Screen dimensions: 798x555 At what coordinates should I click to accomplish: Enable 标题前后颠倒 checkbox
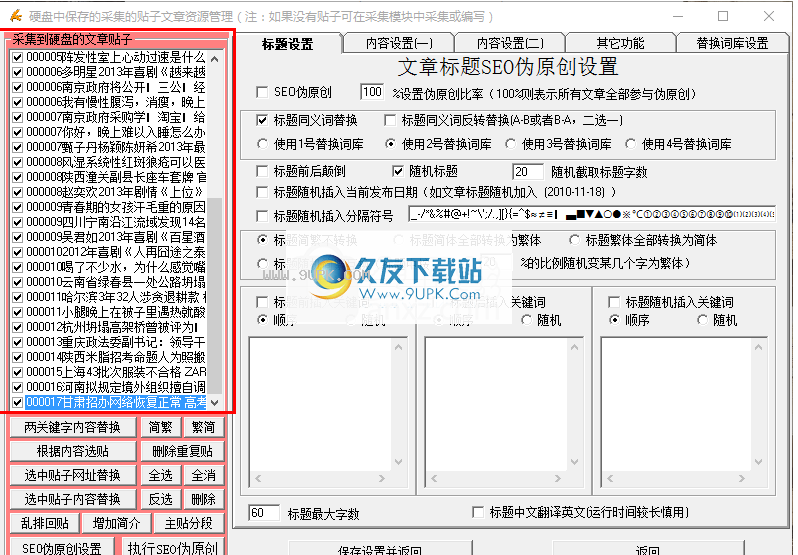click(x=262, y=171)
